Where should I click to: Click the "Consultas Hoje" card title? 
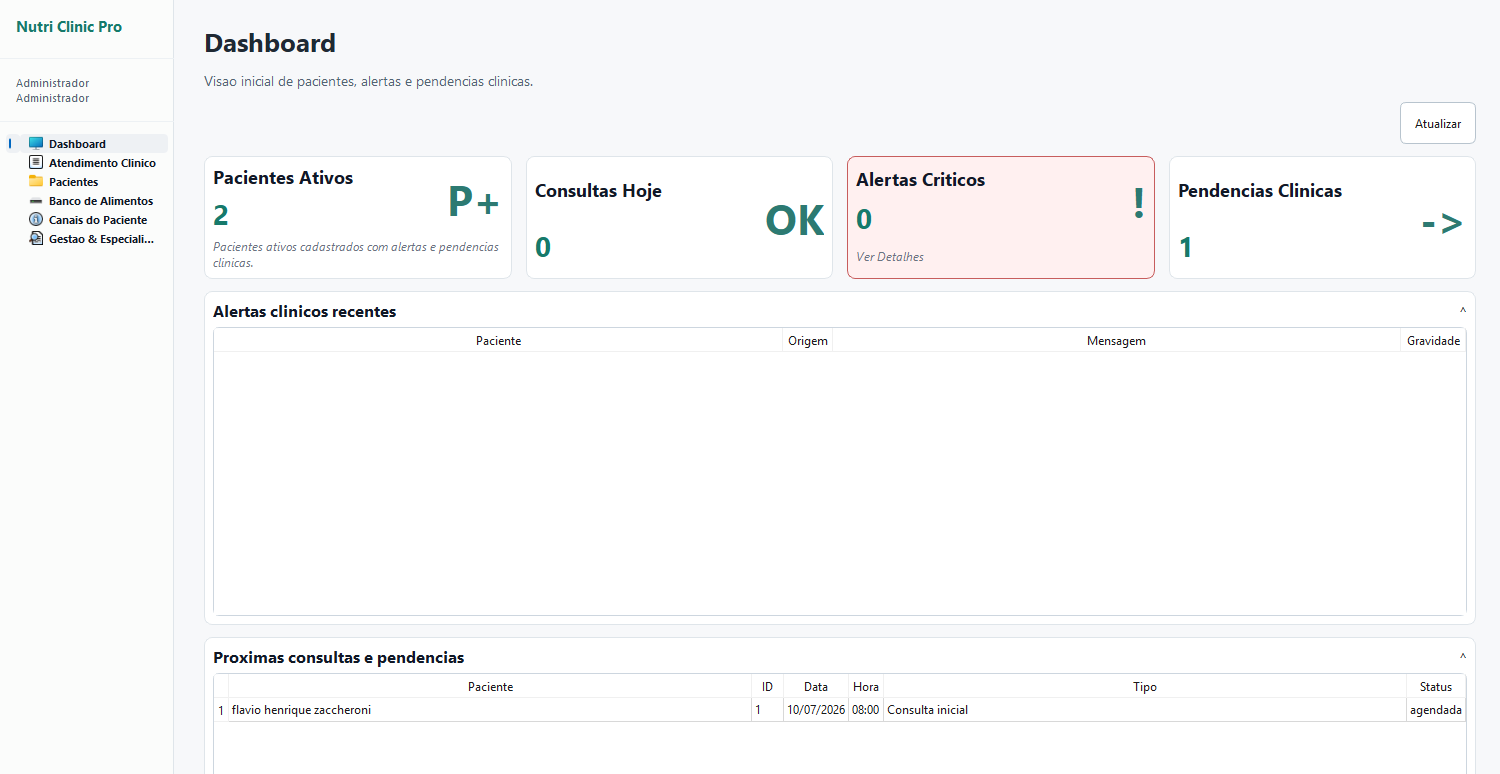(598, 191)
